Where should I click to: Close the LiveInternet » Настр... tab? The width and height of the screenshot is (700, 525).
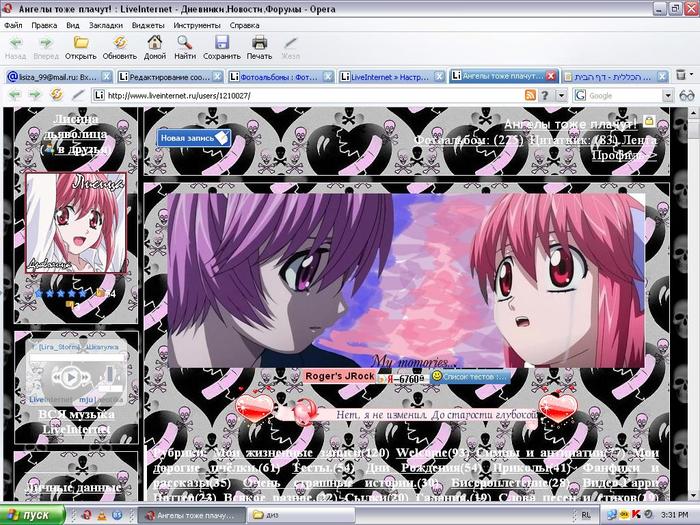pyautogui.click(x=439, y=77)
